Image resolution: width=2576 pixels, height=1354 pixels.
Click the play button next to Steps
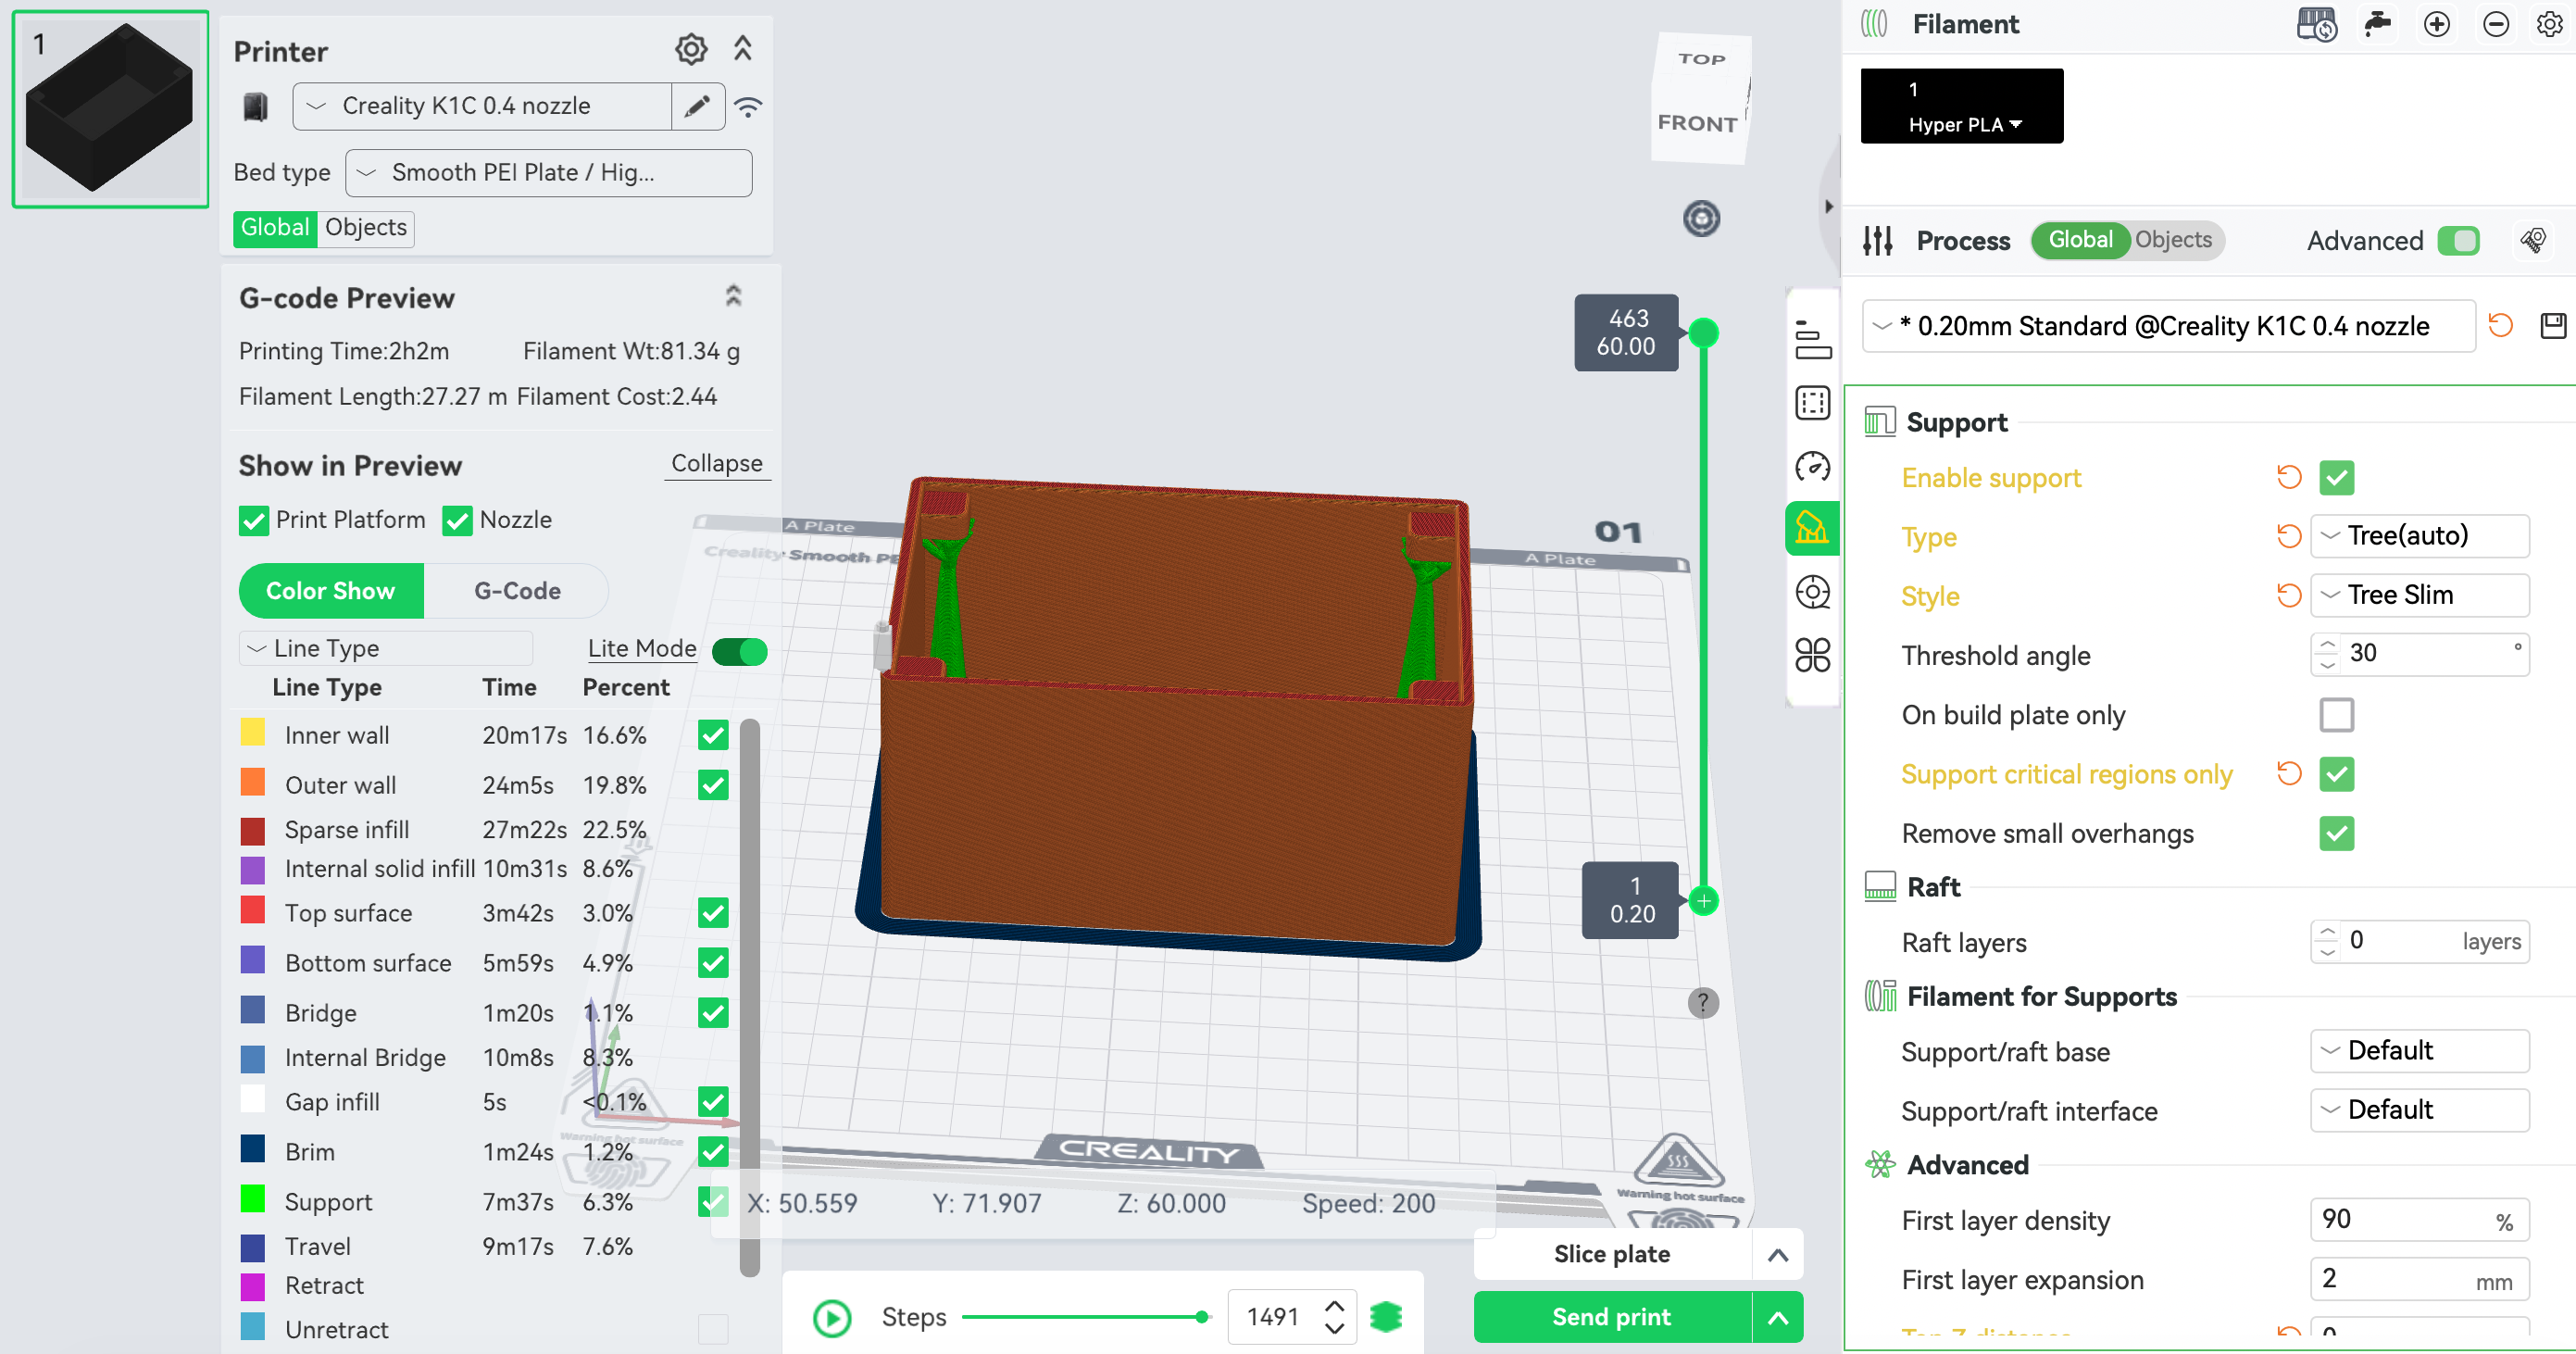(832, 1317)
